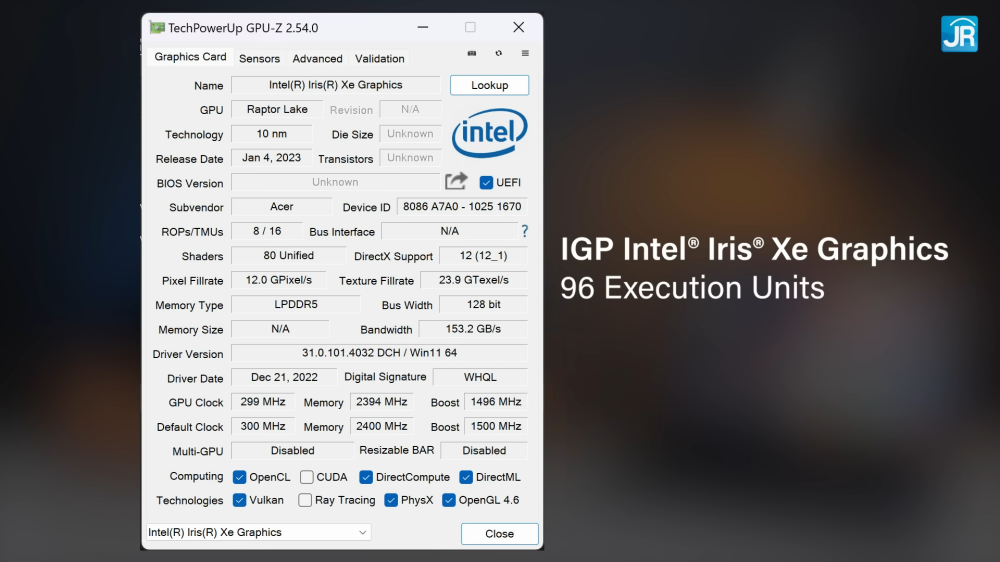
Task: Click the Pixel Fillrate 12.0 GPixel/s field
Action: (279, 280)
